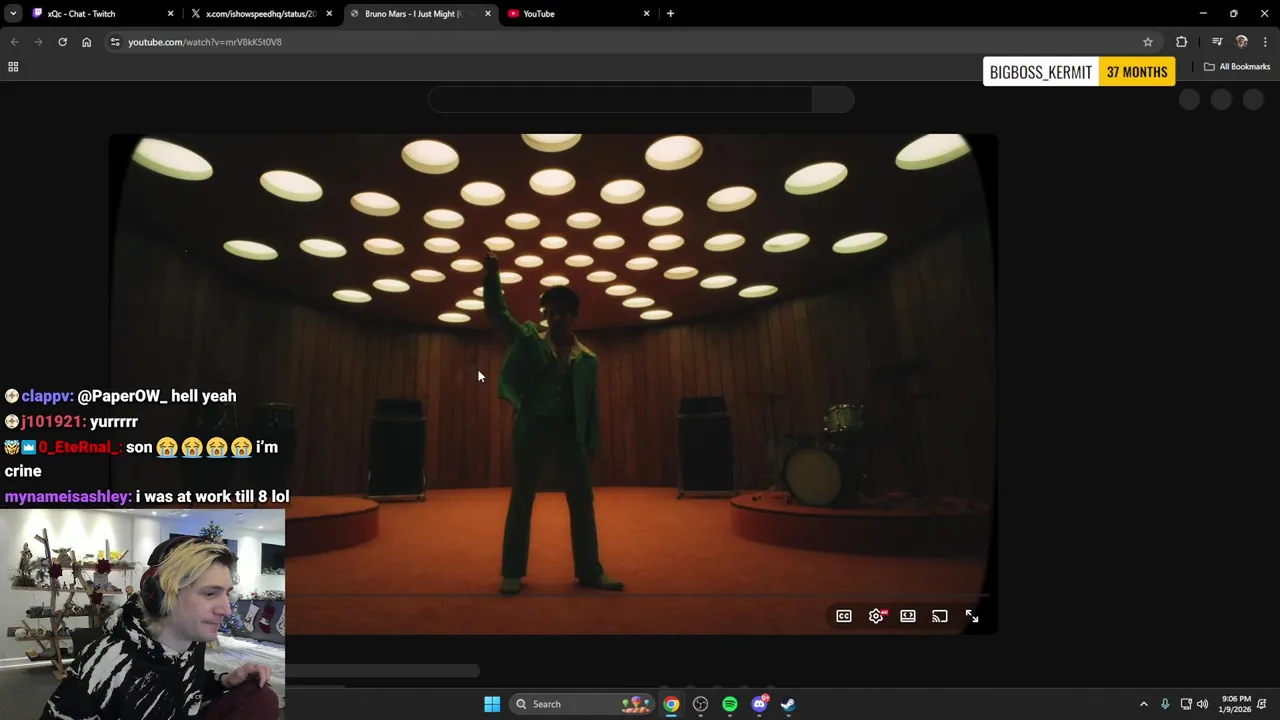Open Steam from the taskbar
This screenshot has width=1280, height=720.
coord(788,704)
